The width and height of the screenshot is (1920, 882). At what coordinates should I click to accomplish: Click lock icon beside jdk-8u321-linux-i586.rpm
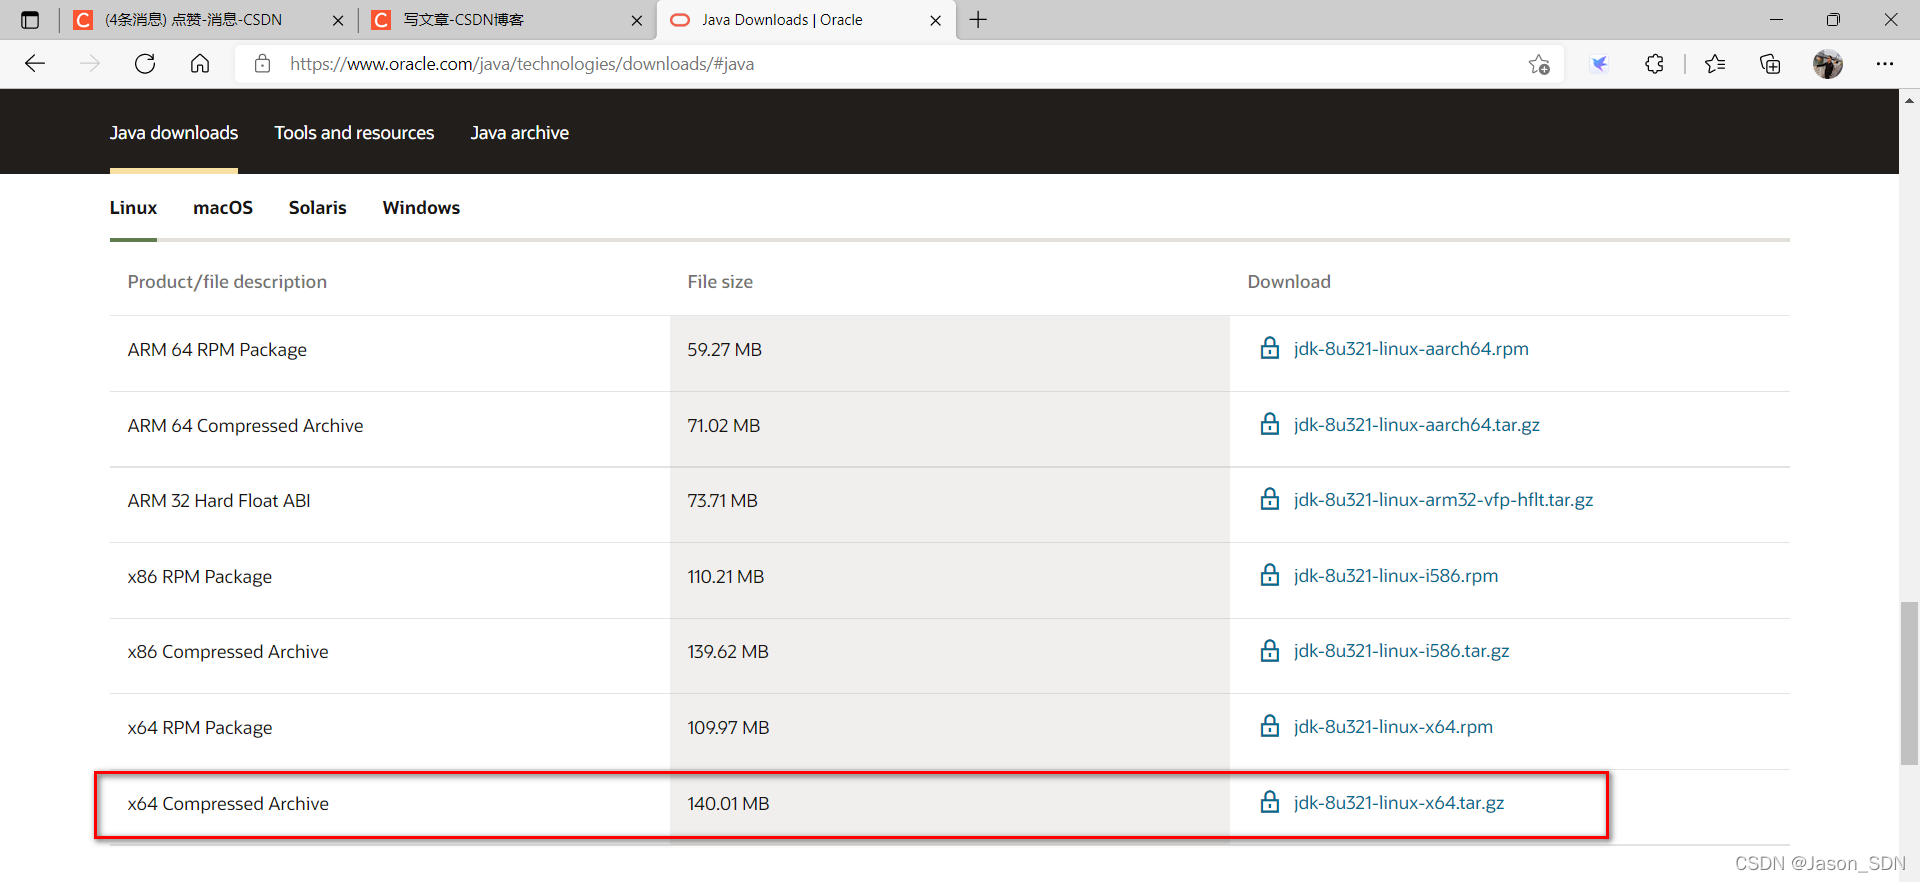coord(1270,575)
